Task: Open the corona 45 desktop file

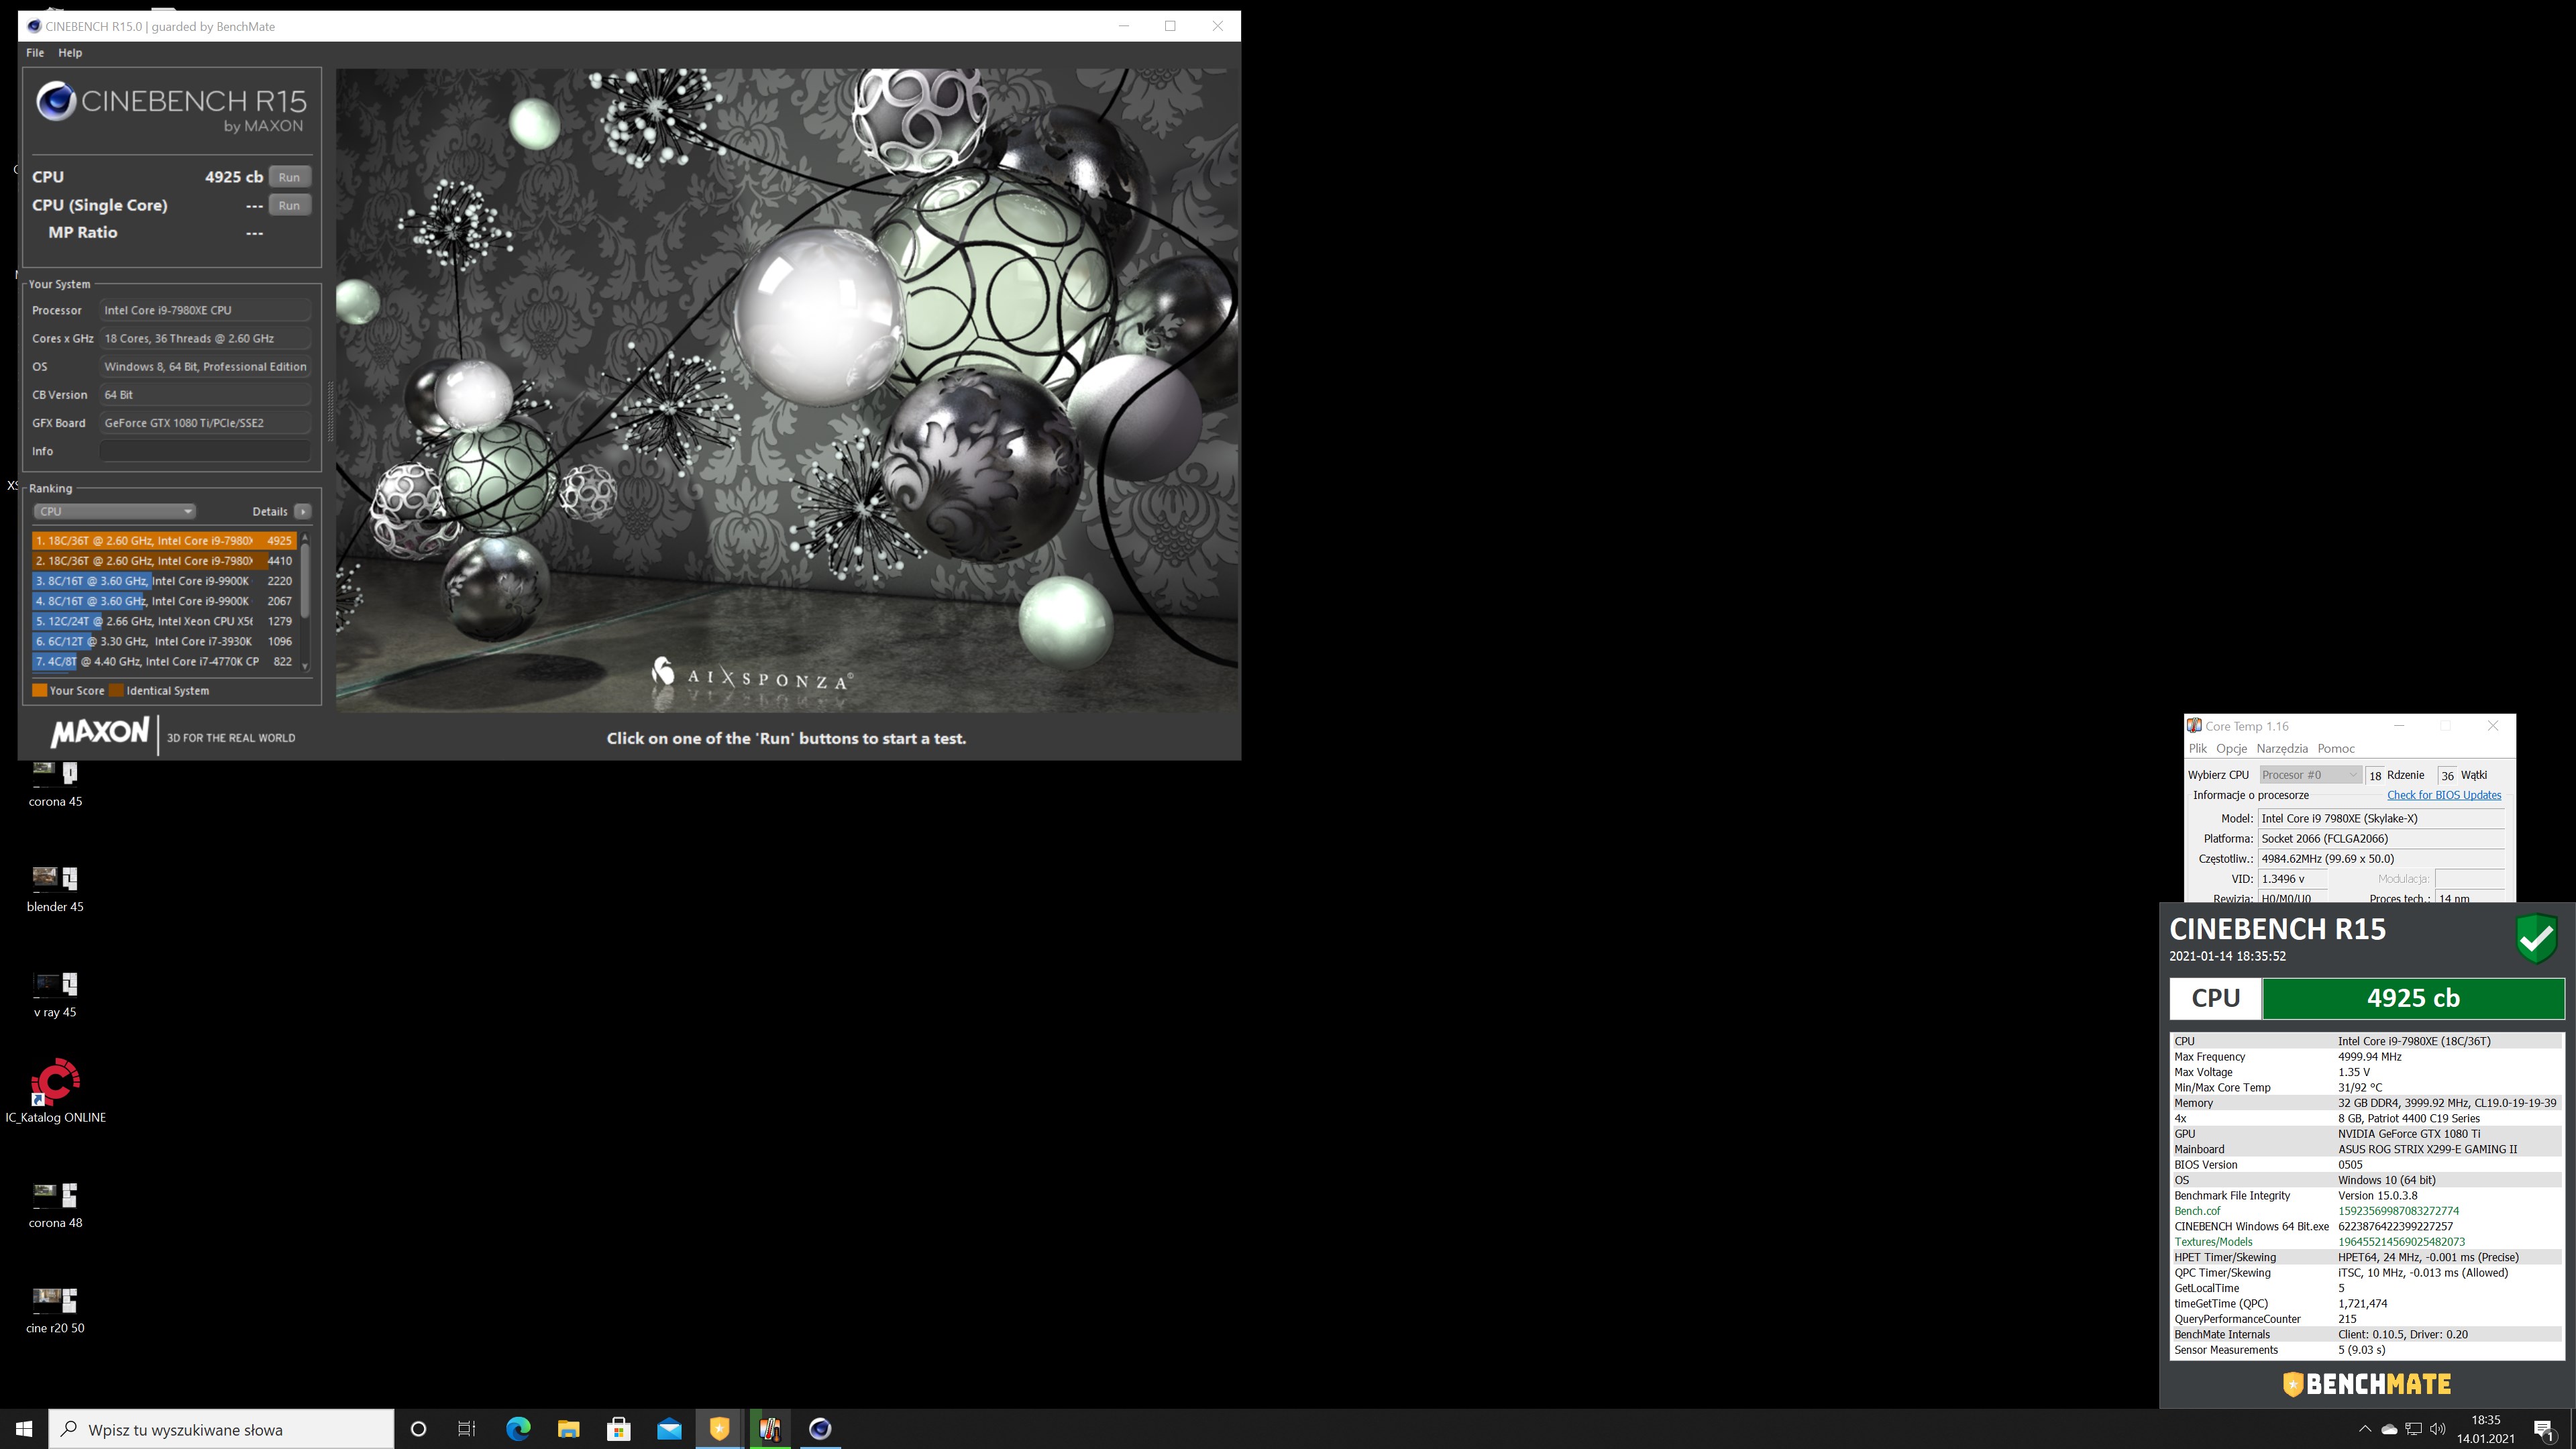Action: tap(55, 784)
